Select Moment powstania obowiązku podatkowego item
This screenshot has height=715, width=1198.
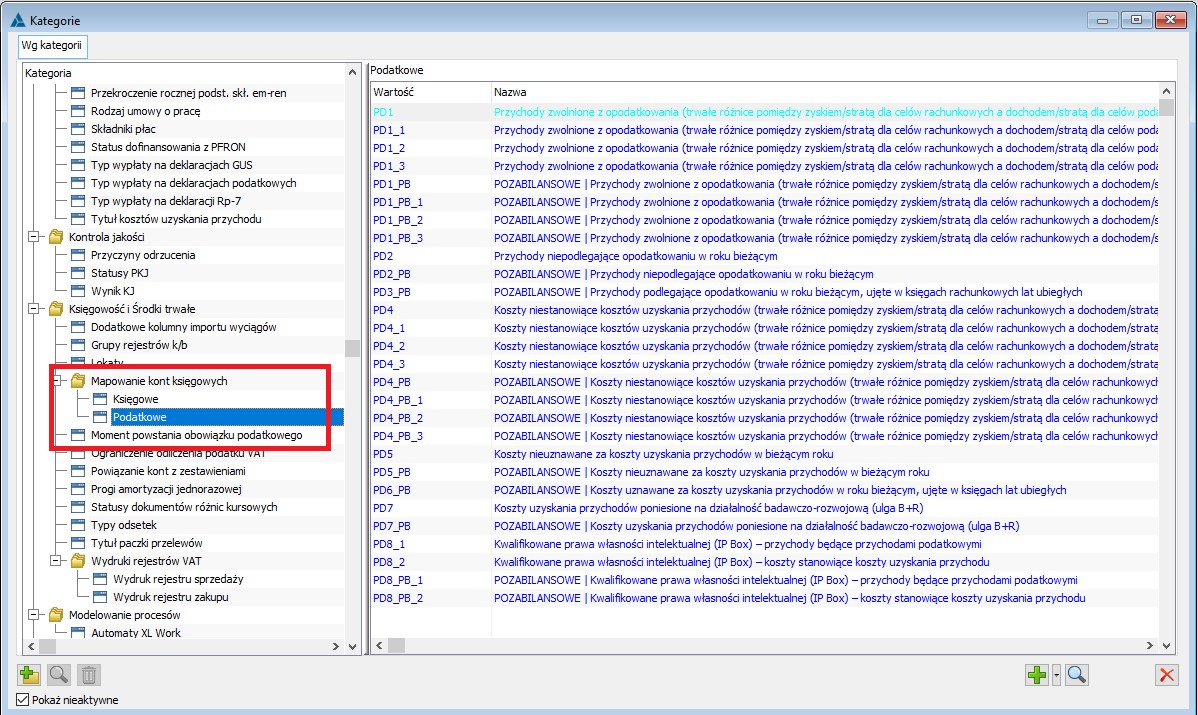pos(196,435)
